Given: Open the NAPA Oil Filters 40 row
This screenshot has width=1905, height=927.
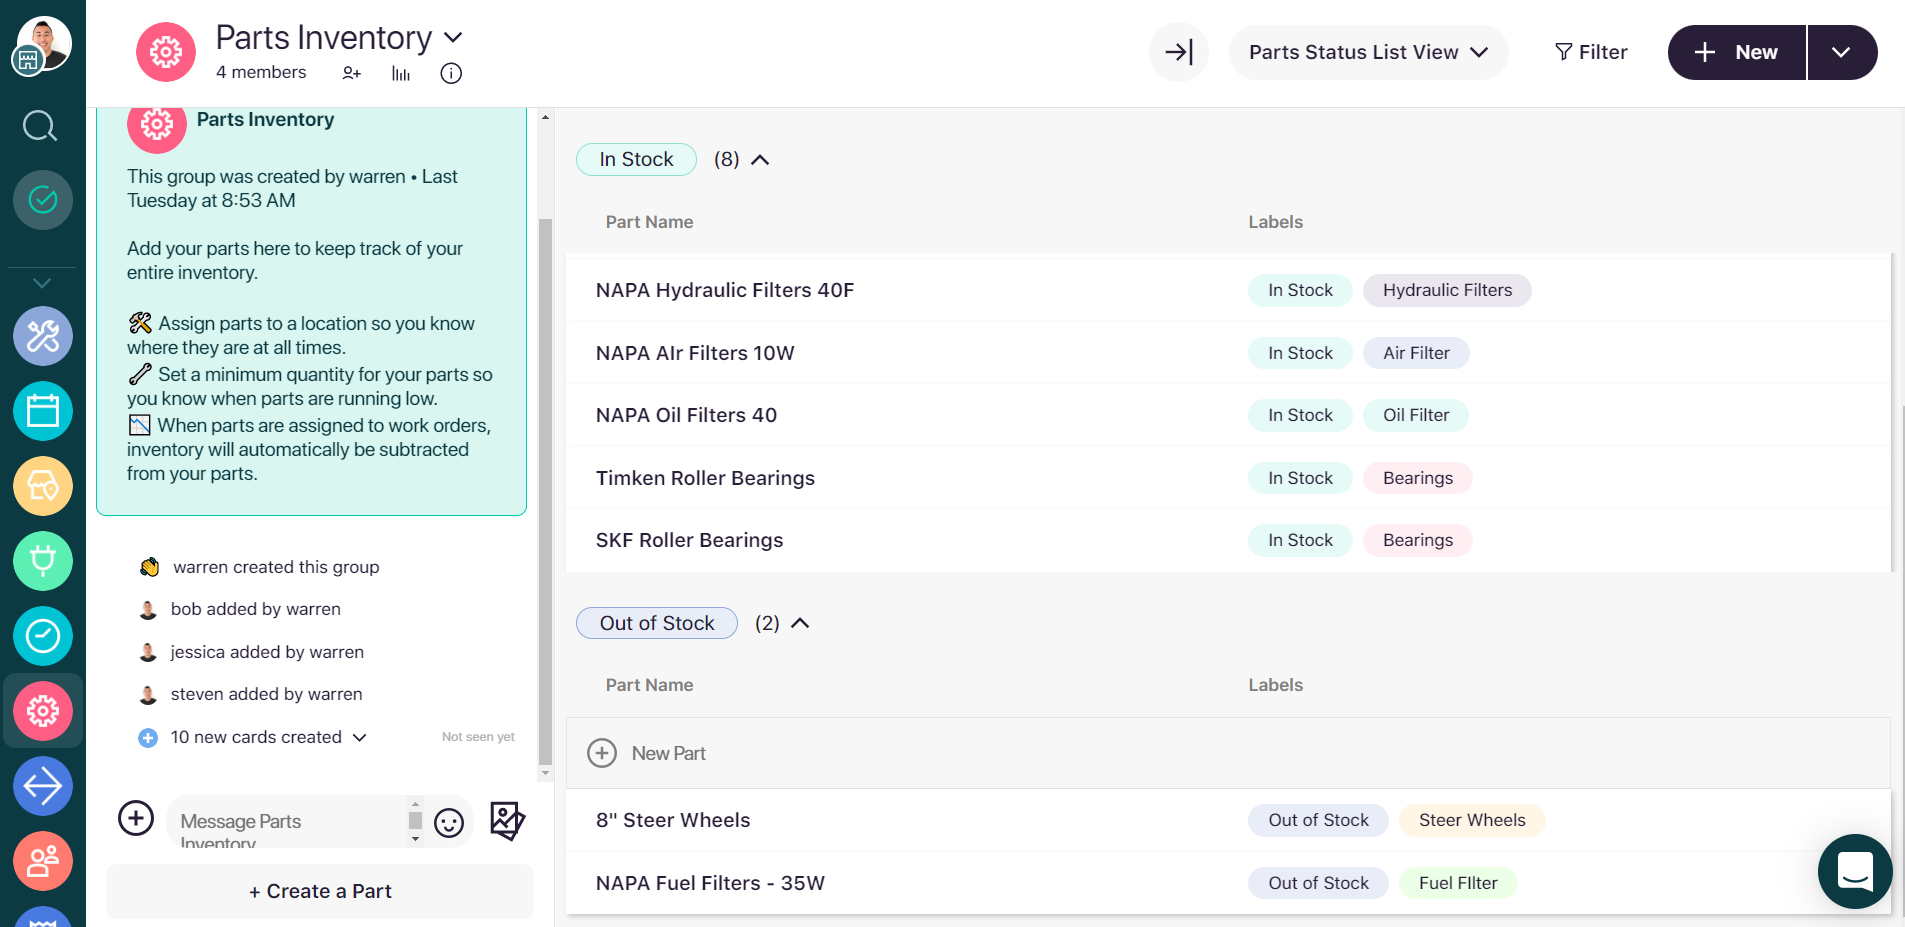Looking at the screenshot, I should click(686, 415).
